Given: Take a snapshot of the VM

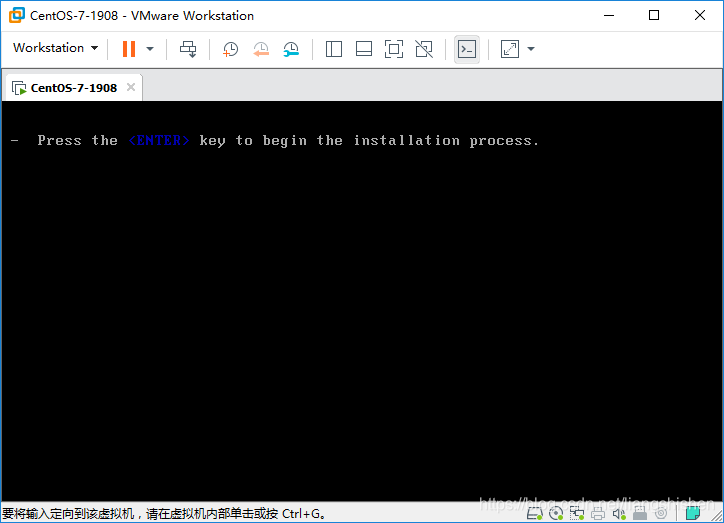Looking at the screenshot, I should click(x=230, y=48).
